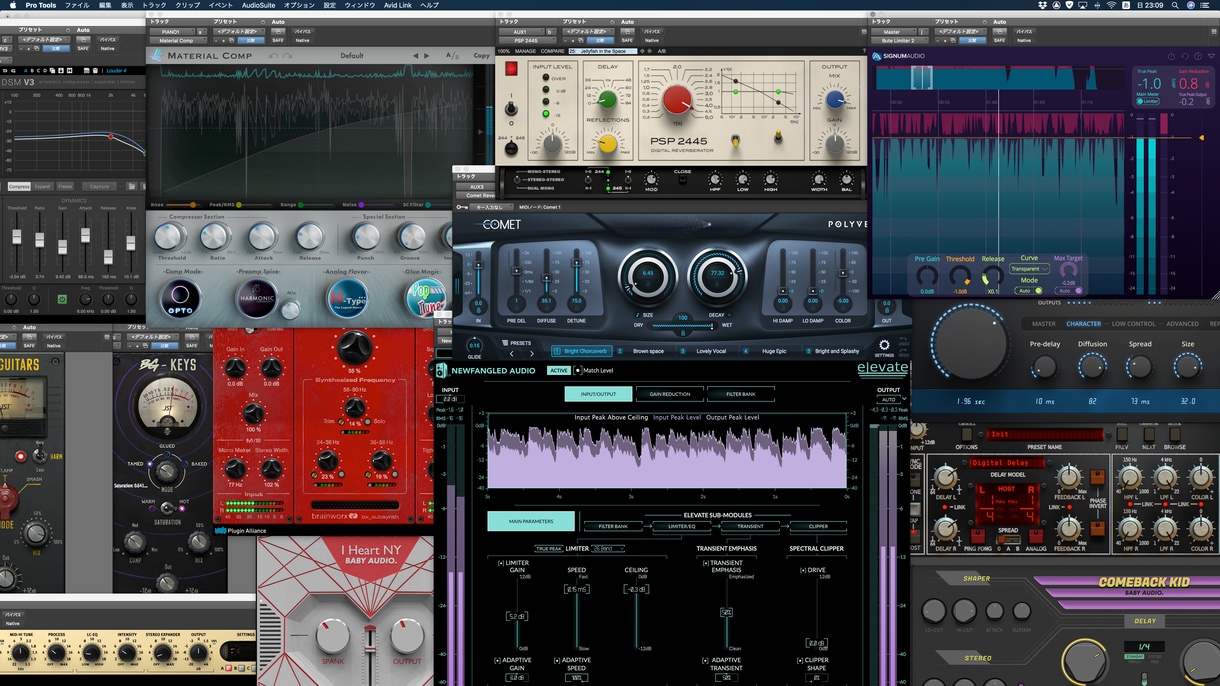This screenshot has height=686, width=1220.
Task: Adjust Comet Dry/Wet slider
Action: click(x=681, y=325)
